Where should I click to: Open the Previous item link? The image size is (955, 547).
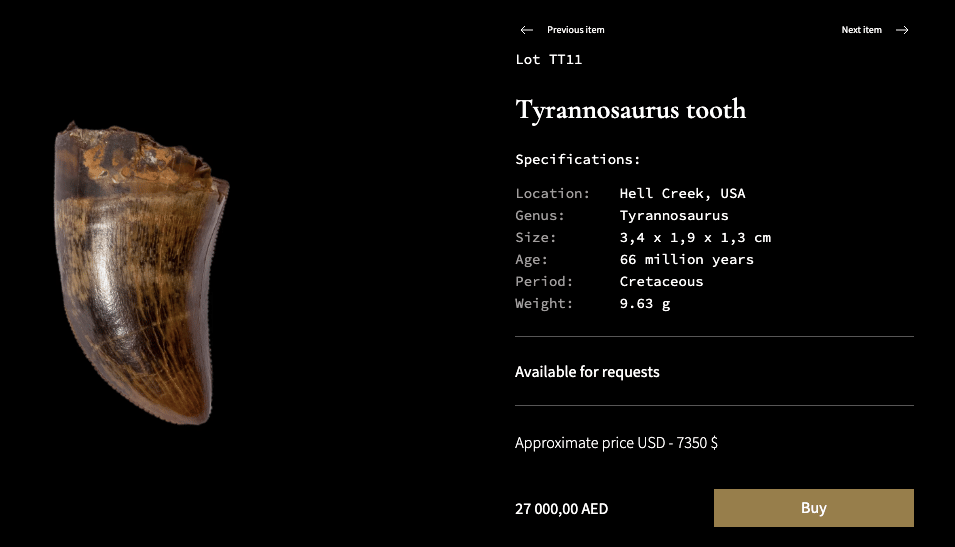[576, 30]
